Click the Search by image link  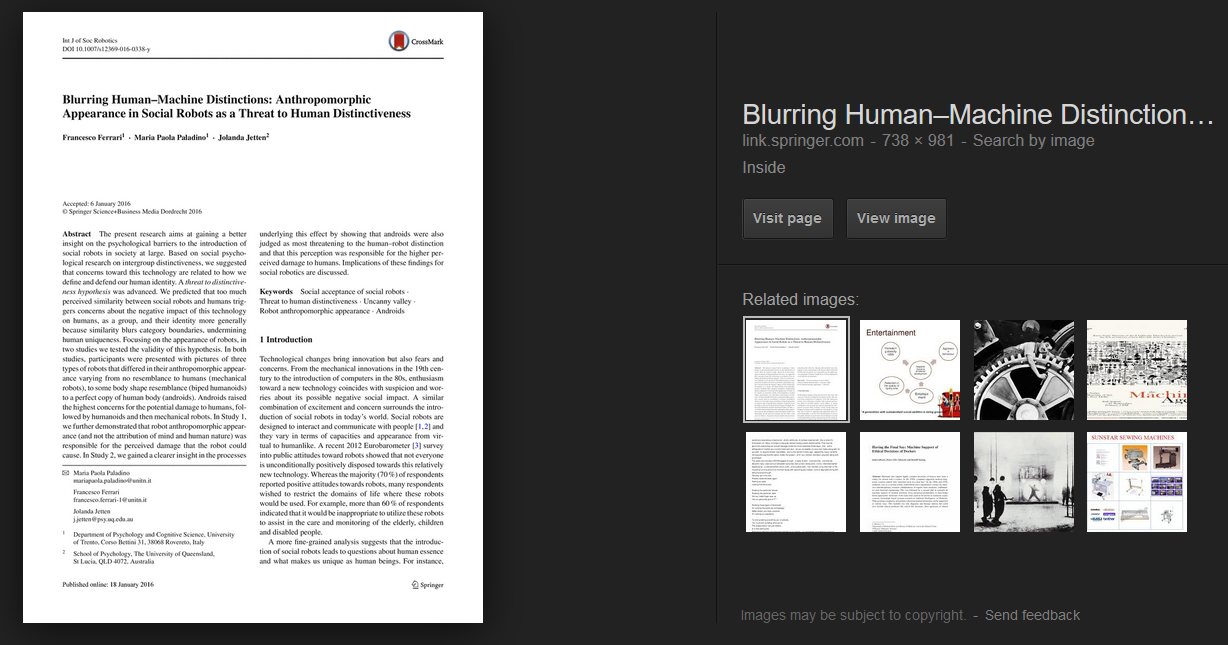pos(1033,140)
